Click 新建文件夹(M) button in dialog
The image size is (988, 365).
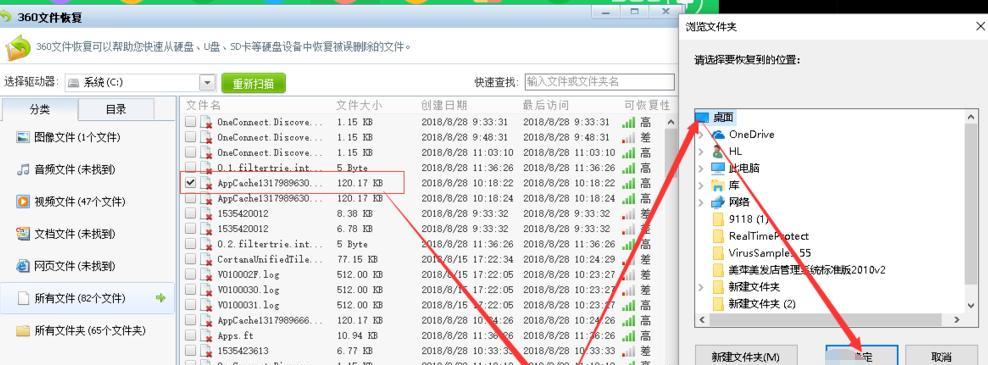click(x=747, y=356)
